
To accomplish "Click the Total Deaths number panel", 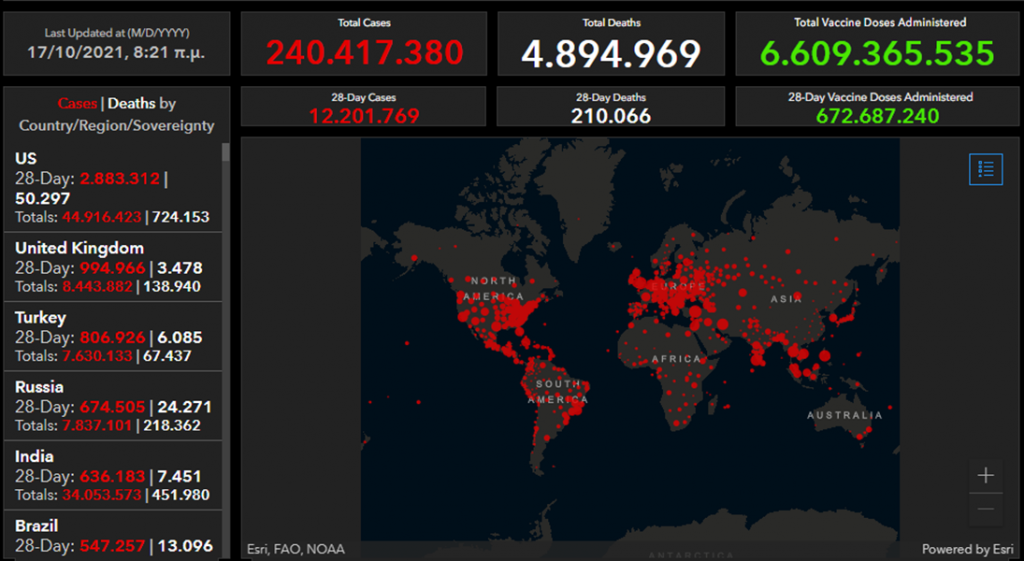I will (x=611, y=44).
